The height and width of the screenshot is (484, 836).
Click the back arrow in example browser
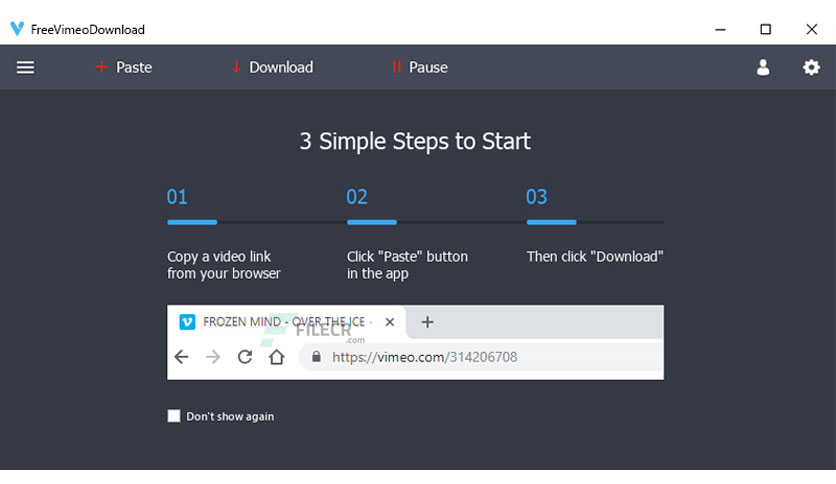point(181,357)
